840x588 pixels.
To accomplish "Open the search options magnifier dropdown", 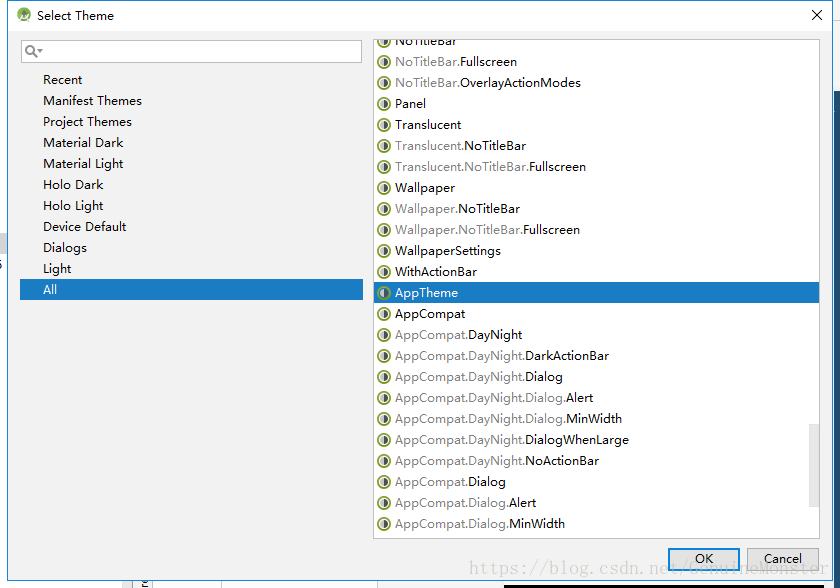I will [34, 51].
